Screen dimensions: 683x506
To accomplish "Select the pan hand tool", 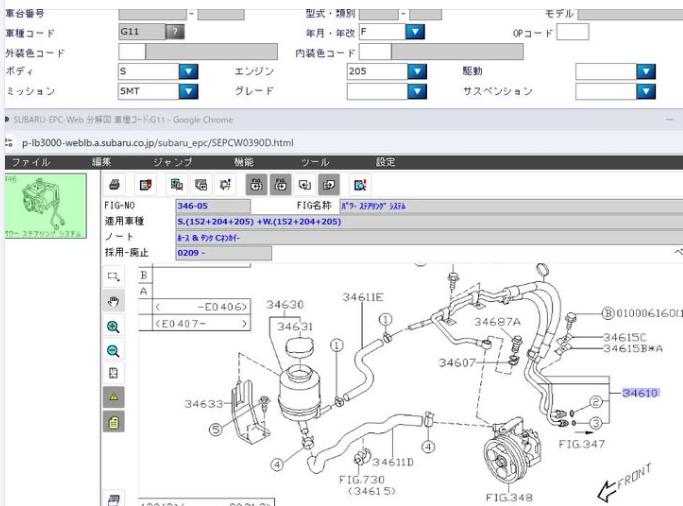I will [113, 301].
